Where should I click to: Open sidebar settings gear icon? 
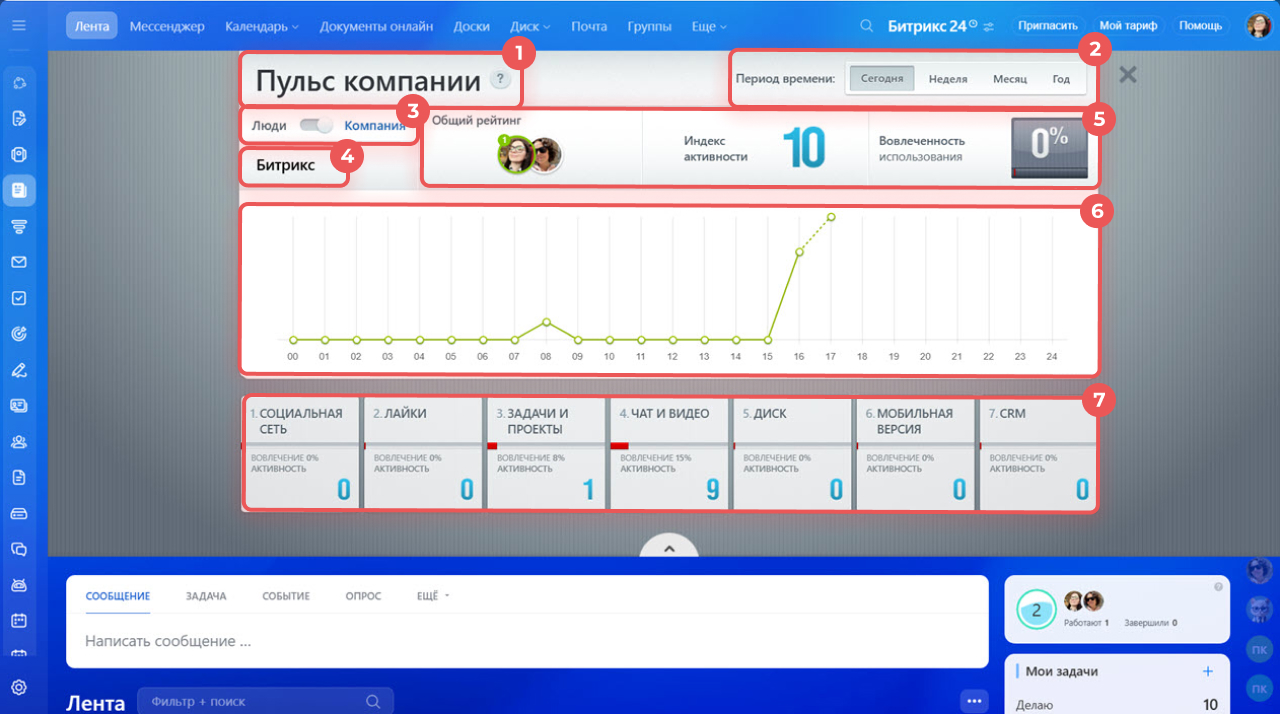click(19, 688)
